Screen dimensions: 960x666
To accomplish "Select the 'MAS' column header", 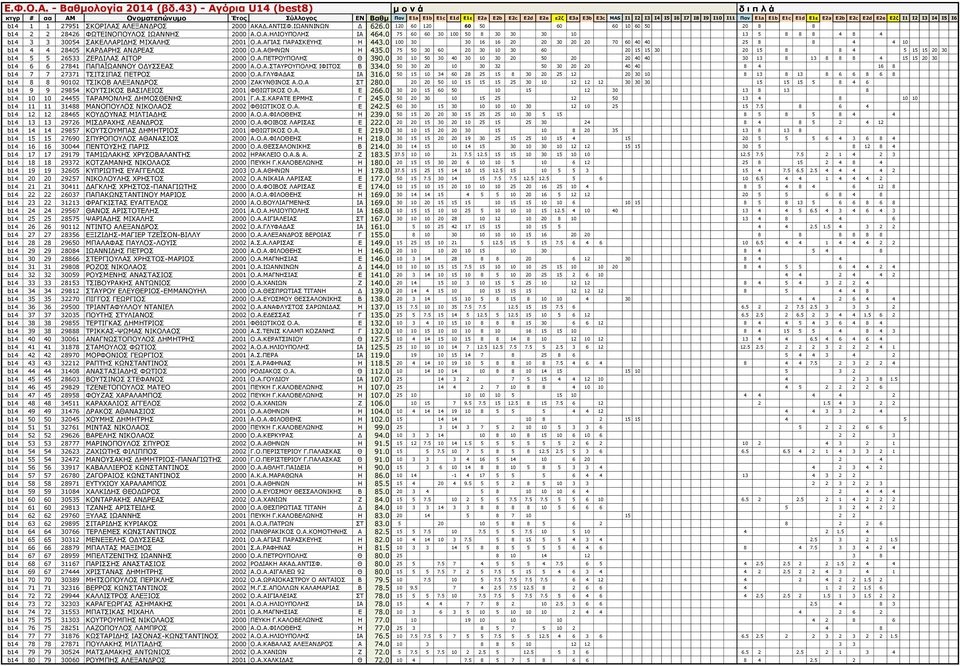I will pyautogui.click(x=615, y=19).
